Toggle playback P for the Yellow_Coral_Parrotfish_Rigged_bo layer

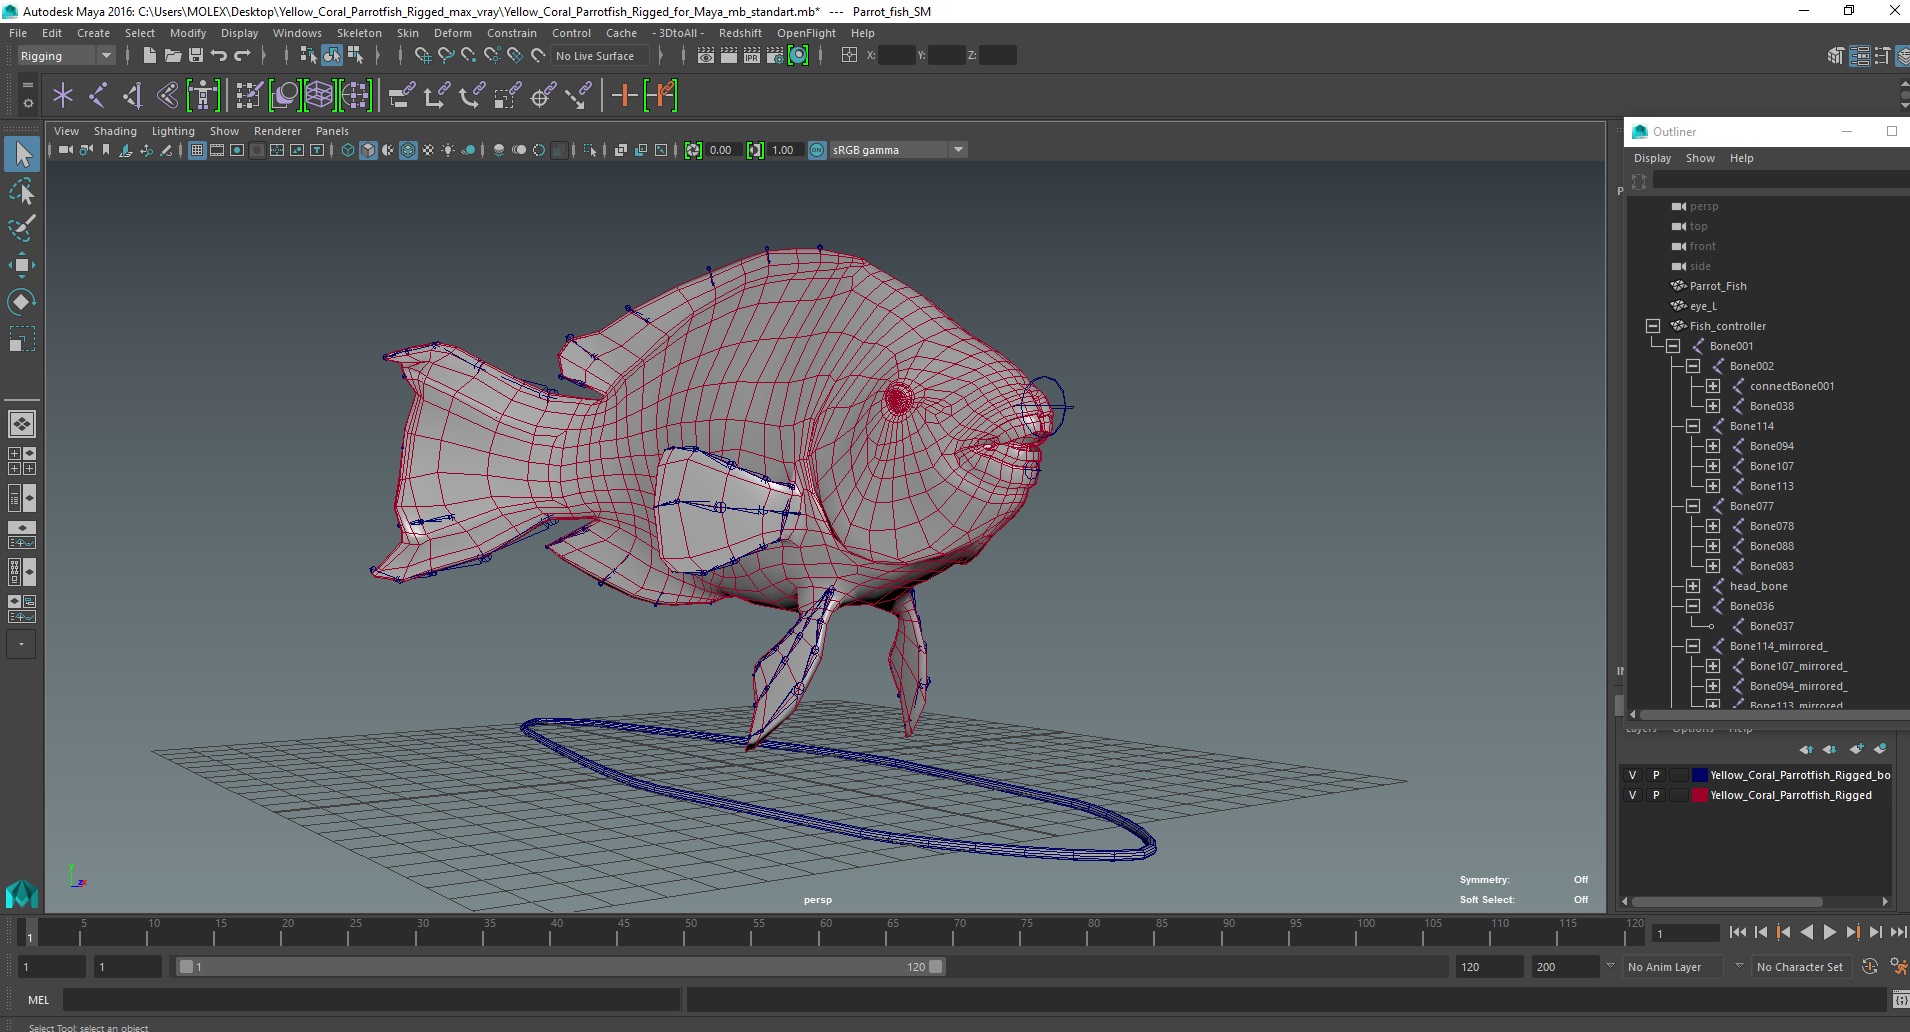pyautogui.click(x=1655, y=775)
